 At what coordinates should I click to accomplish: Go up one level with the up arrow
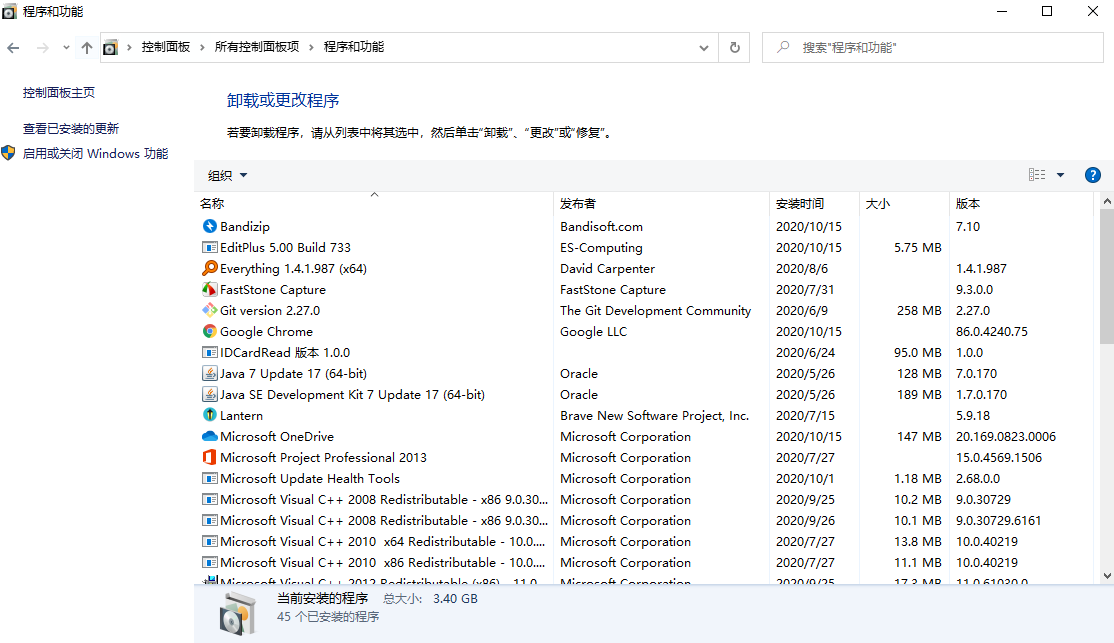[87, 48]
